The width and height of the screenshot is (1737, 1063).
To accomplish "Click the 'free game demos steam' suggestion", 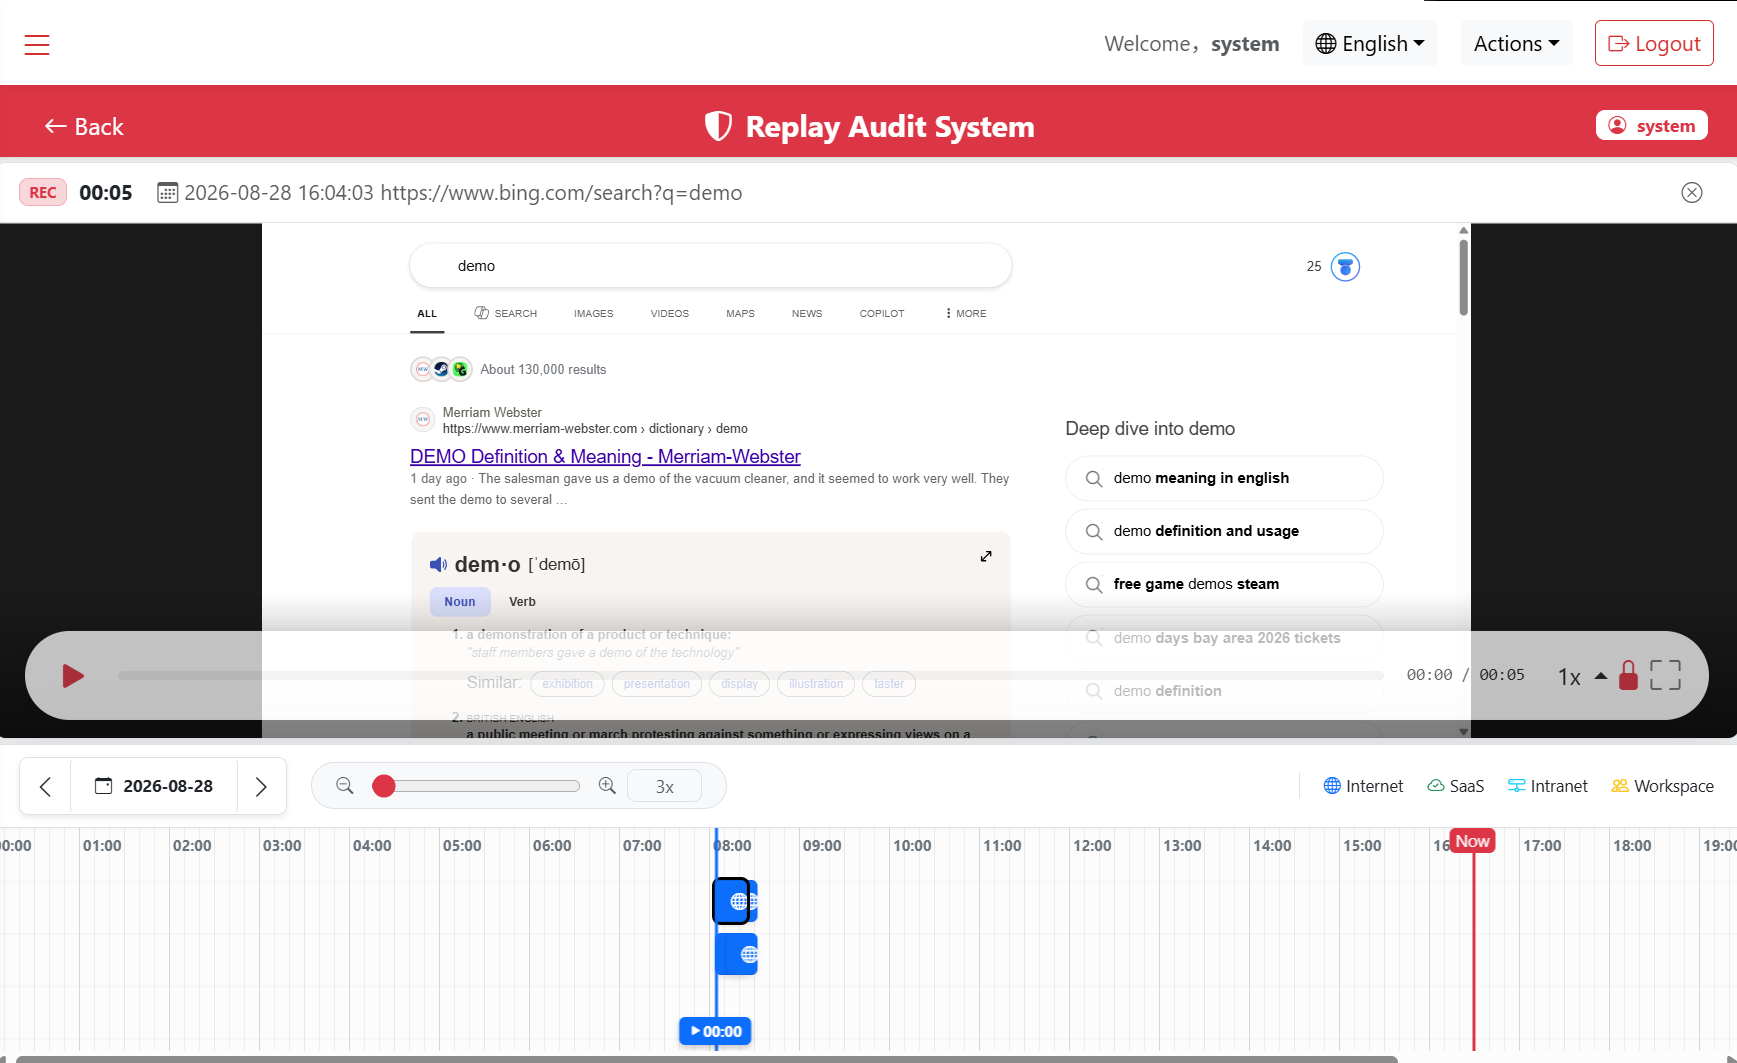I will 1224,584.
